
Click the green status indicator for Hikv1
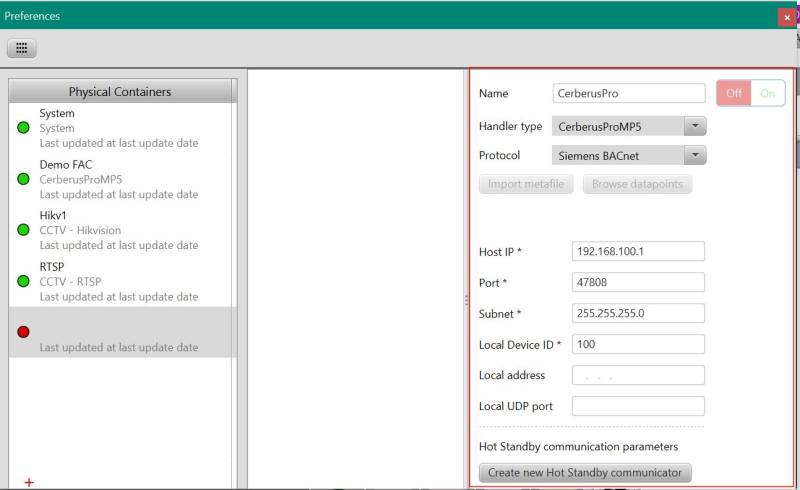pyautogui.click(x=23, y=230)
